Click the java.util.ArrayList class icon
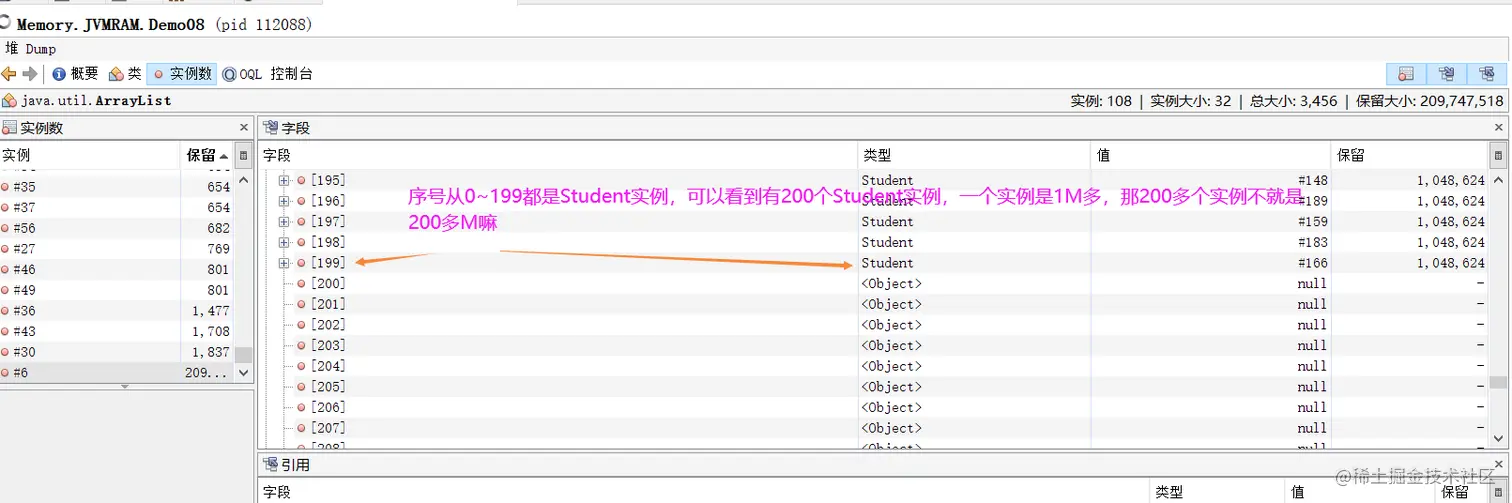 pyautogui.click(x=10, y=101)
